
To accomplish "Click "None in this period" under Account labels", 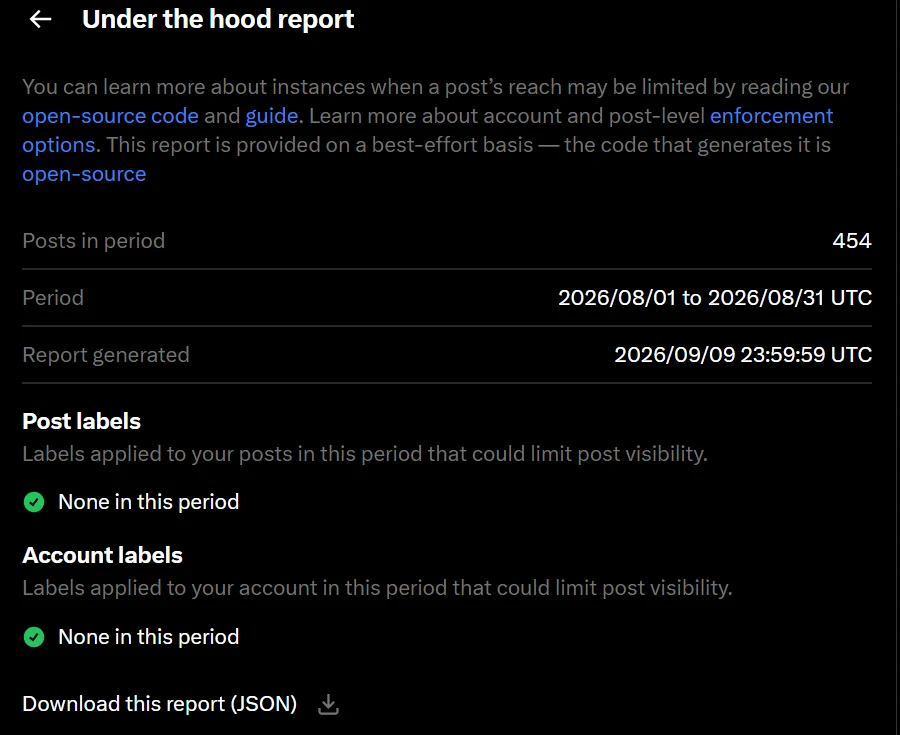I will click(x=149, y=637).
